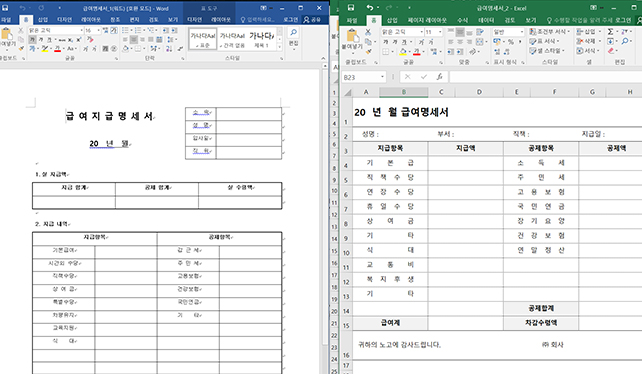Open the 검토 tab in Word
Viewport: 642px width, 374px height.
coord(154,19)
